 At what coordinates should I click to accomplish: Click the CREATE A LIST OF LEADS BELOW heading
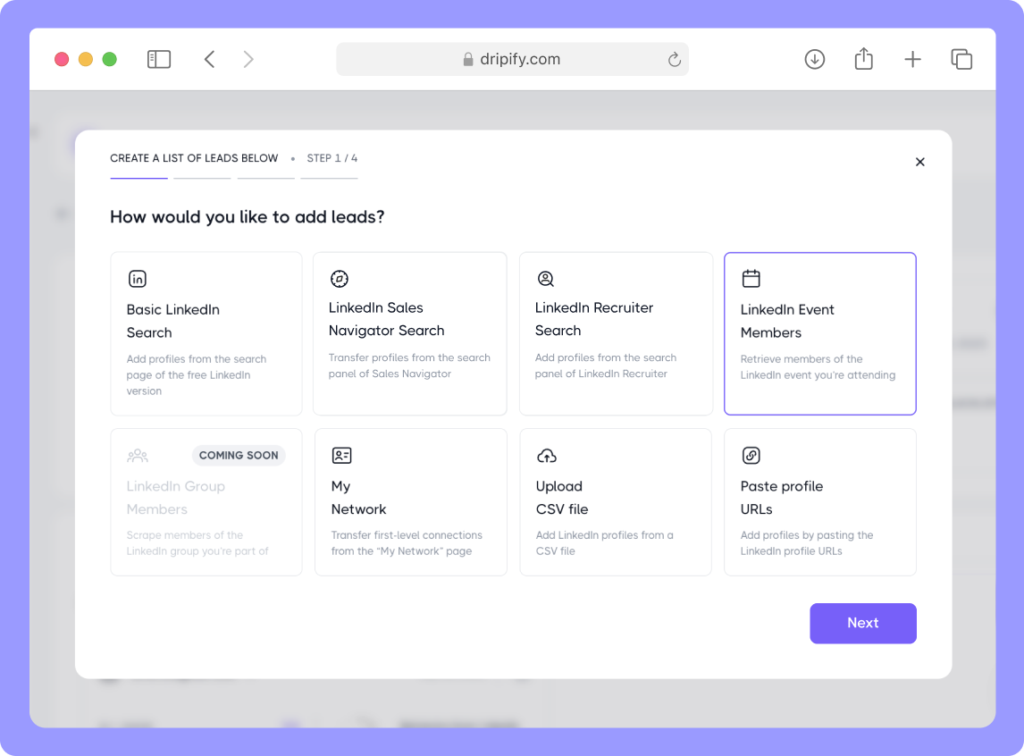(194, 158)
